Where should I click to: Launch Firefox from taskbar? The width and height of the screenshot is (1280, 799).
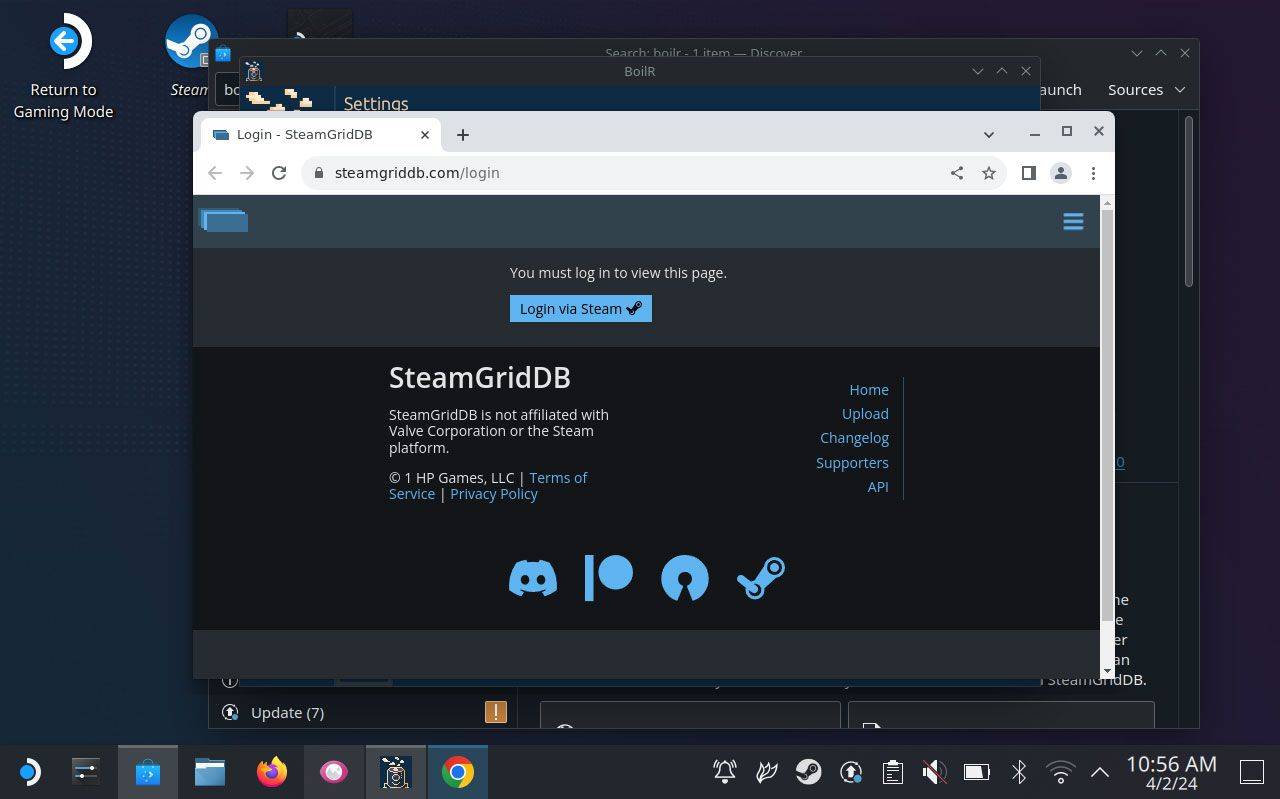[x=272, y=772]
